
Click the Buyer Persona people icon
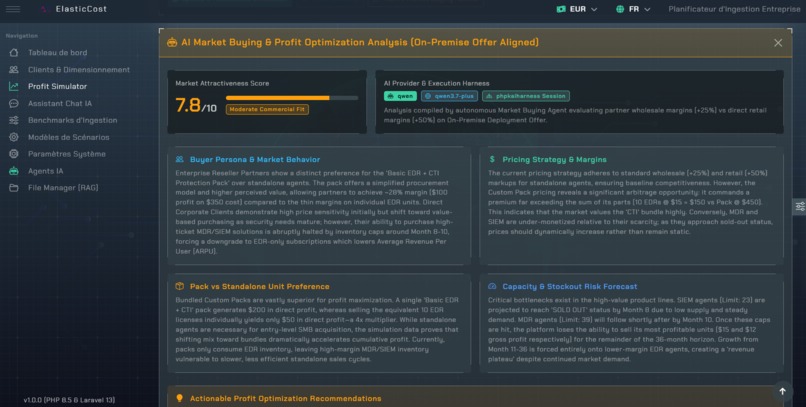pyautogui.click(x=179, y=159)
